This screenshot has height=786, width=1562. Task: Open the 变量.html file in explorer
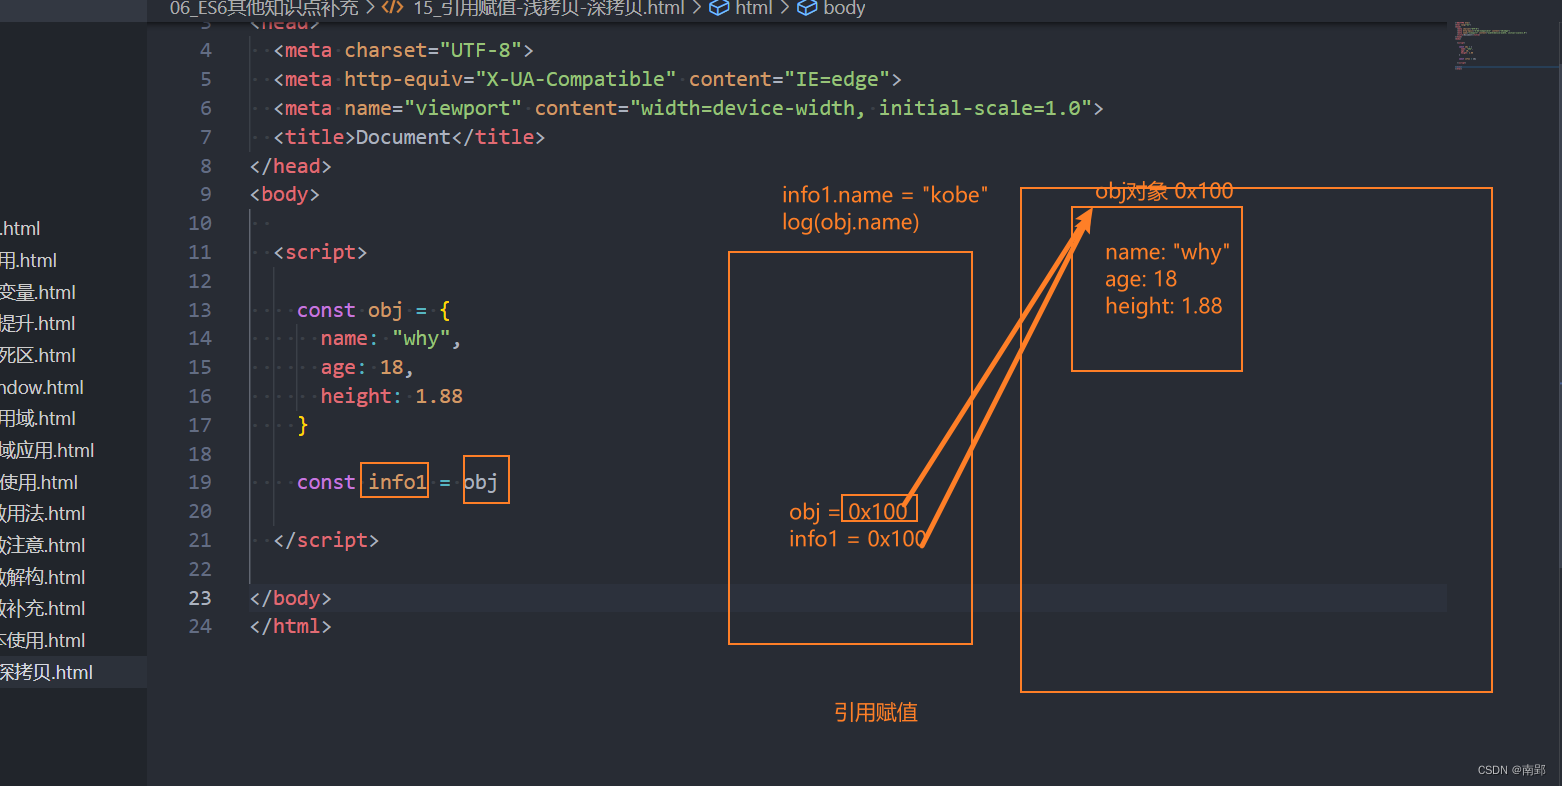38,292
